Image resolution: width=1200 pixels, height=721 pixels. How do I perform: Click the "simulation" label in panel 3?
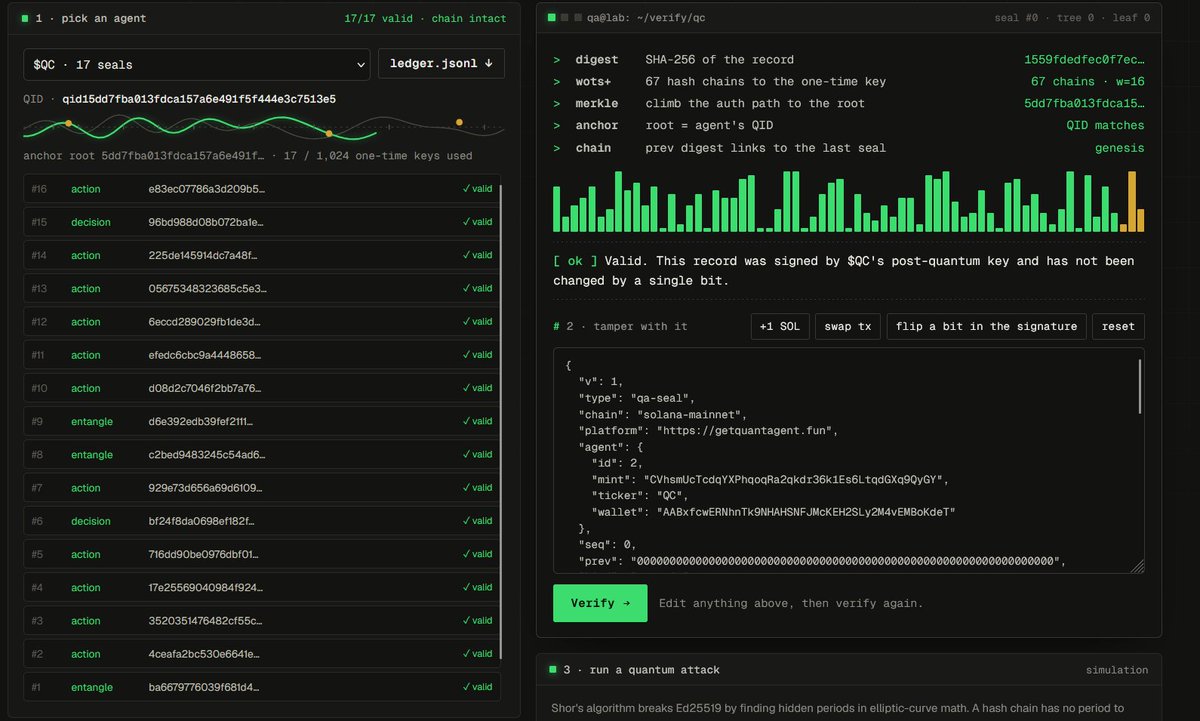(x=1117, y=670)
